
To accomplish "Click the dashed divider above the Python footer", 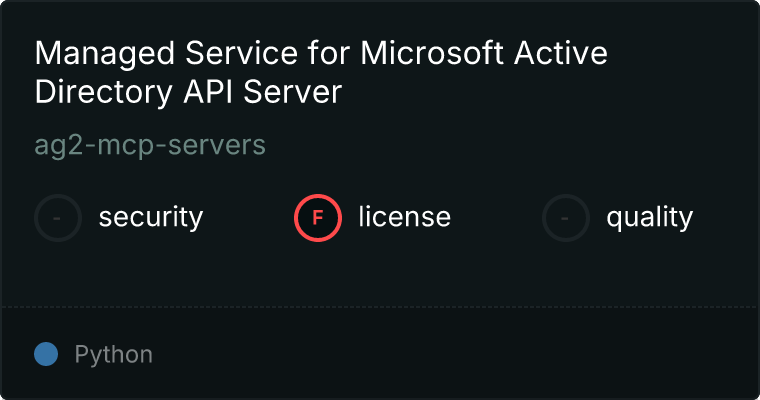I will 380,306.
